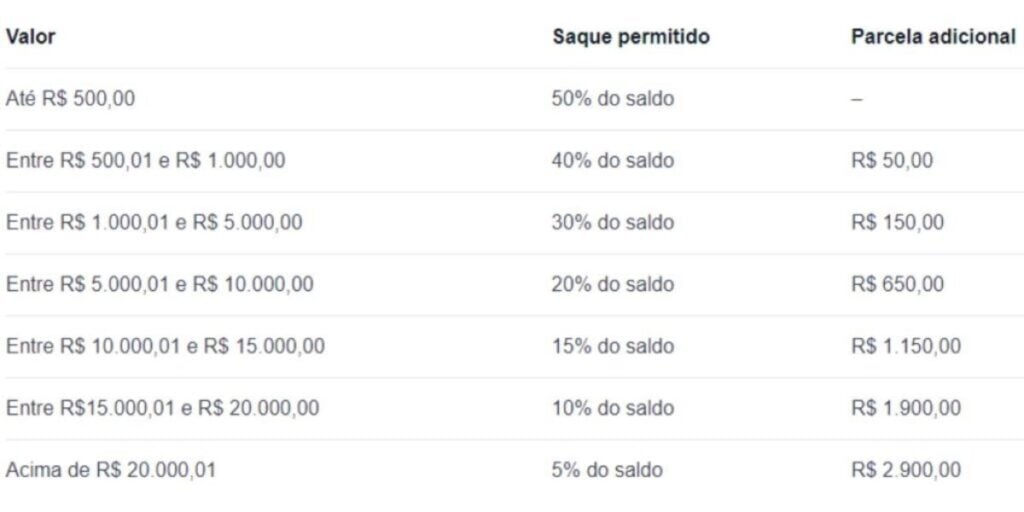This screenshot has height=512, width=1024.
Task: Select the "Acima de R$ 20.000,01" cell
Action: pyautogui.click(x=111, y=470)
